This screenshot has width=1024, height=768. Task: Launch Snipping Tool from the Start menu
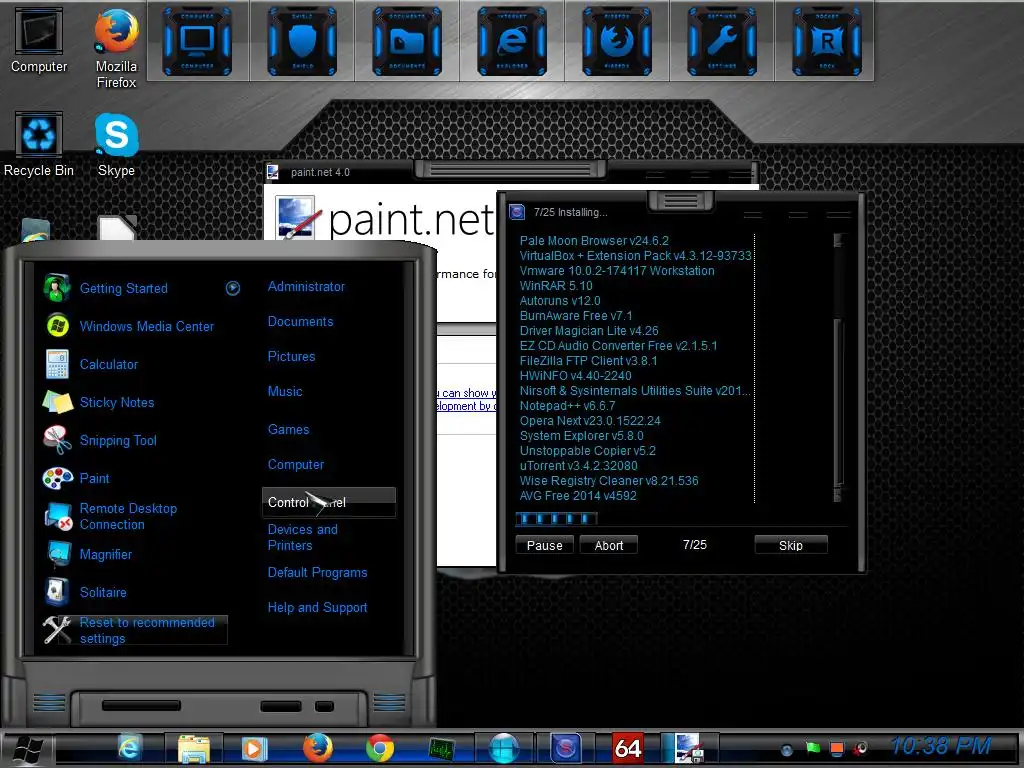tap(118, 440)
